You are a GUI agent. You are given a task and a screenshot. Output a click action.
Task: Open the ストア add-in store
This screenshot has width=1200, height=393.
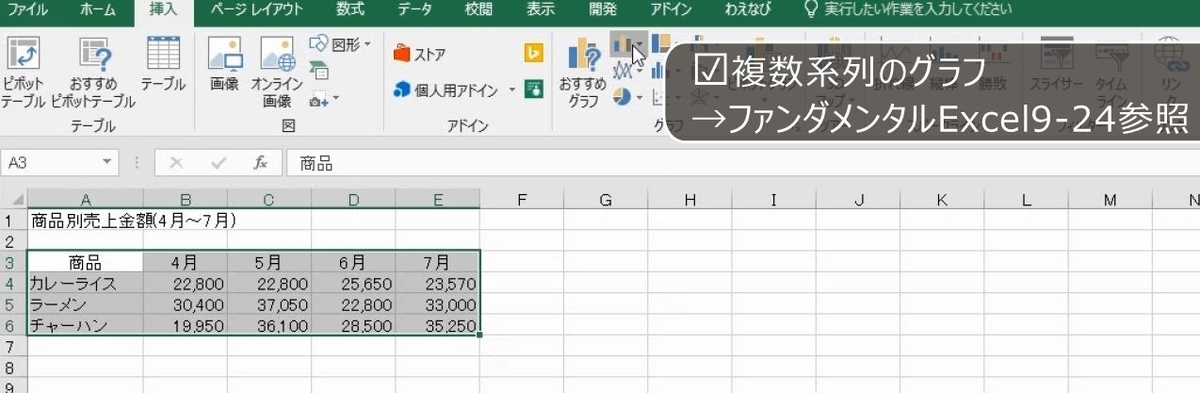pos(420,53)
